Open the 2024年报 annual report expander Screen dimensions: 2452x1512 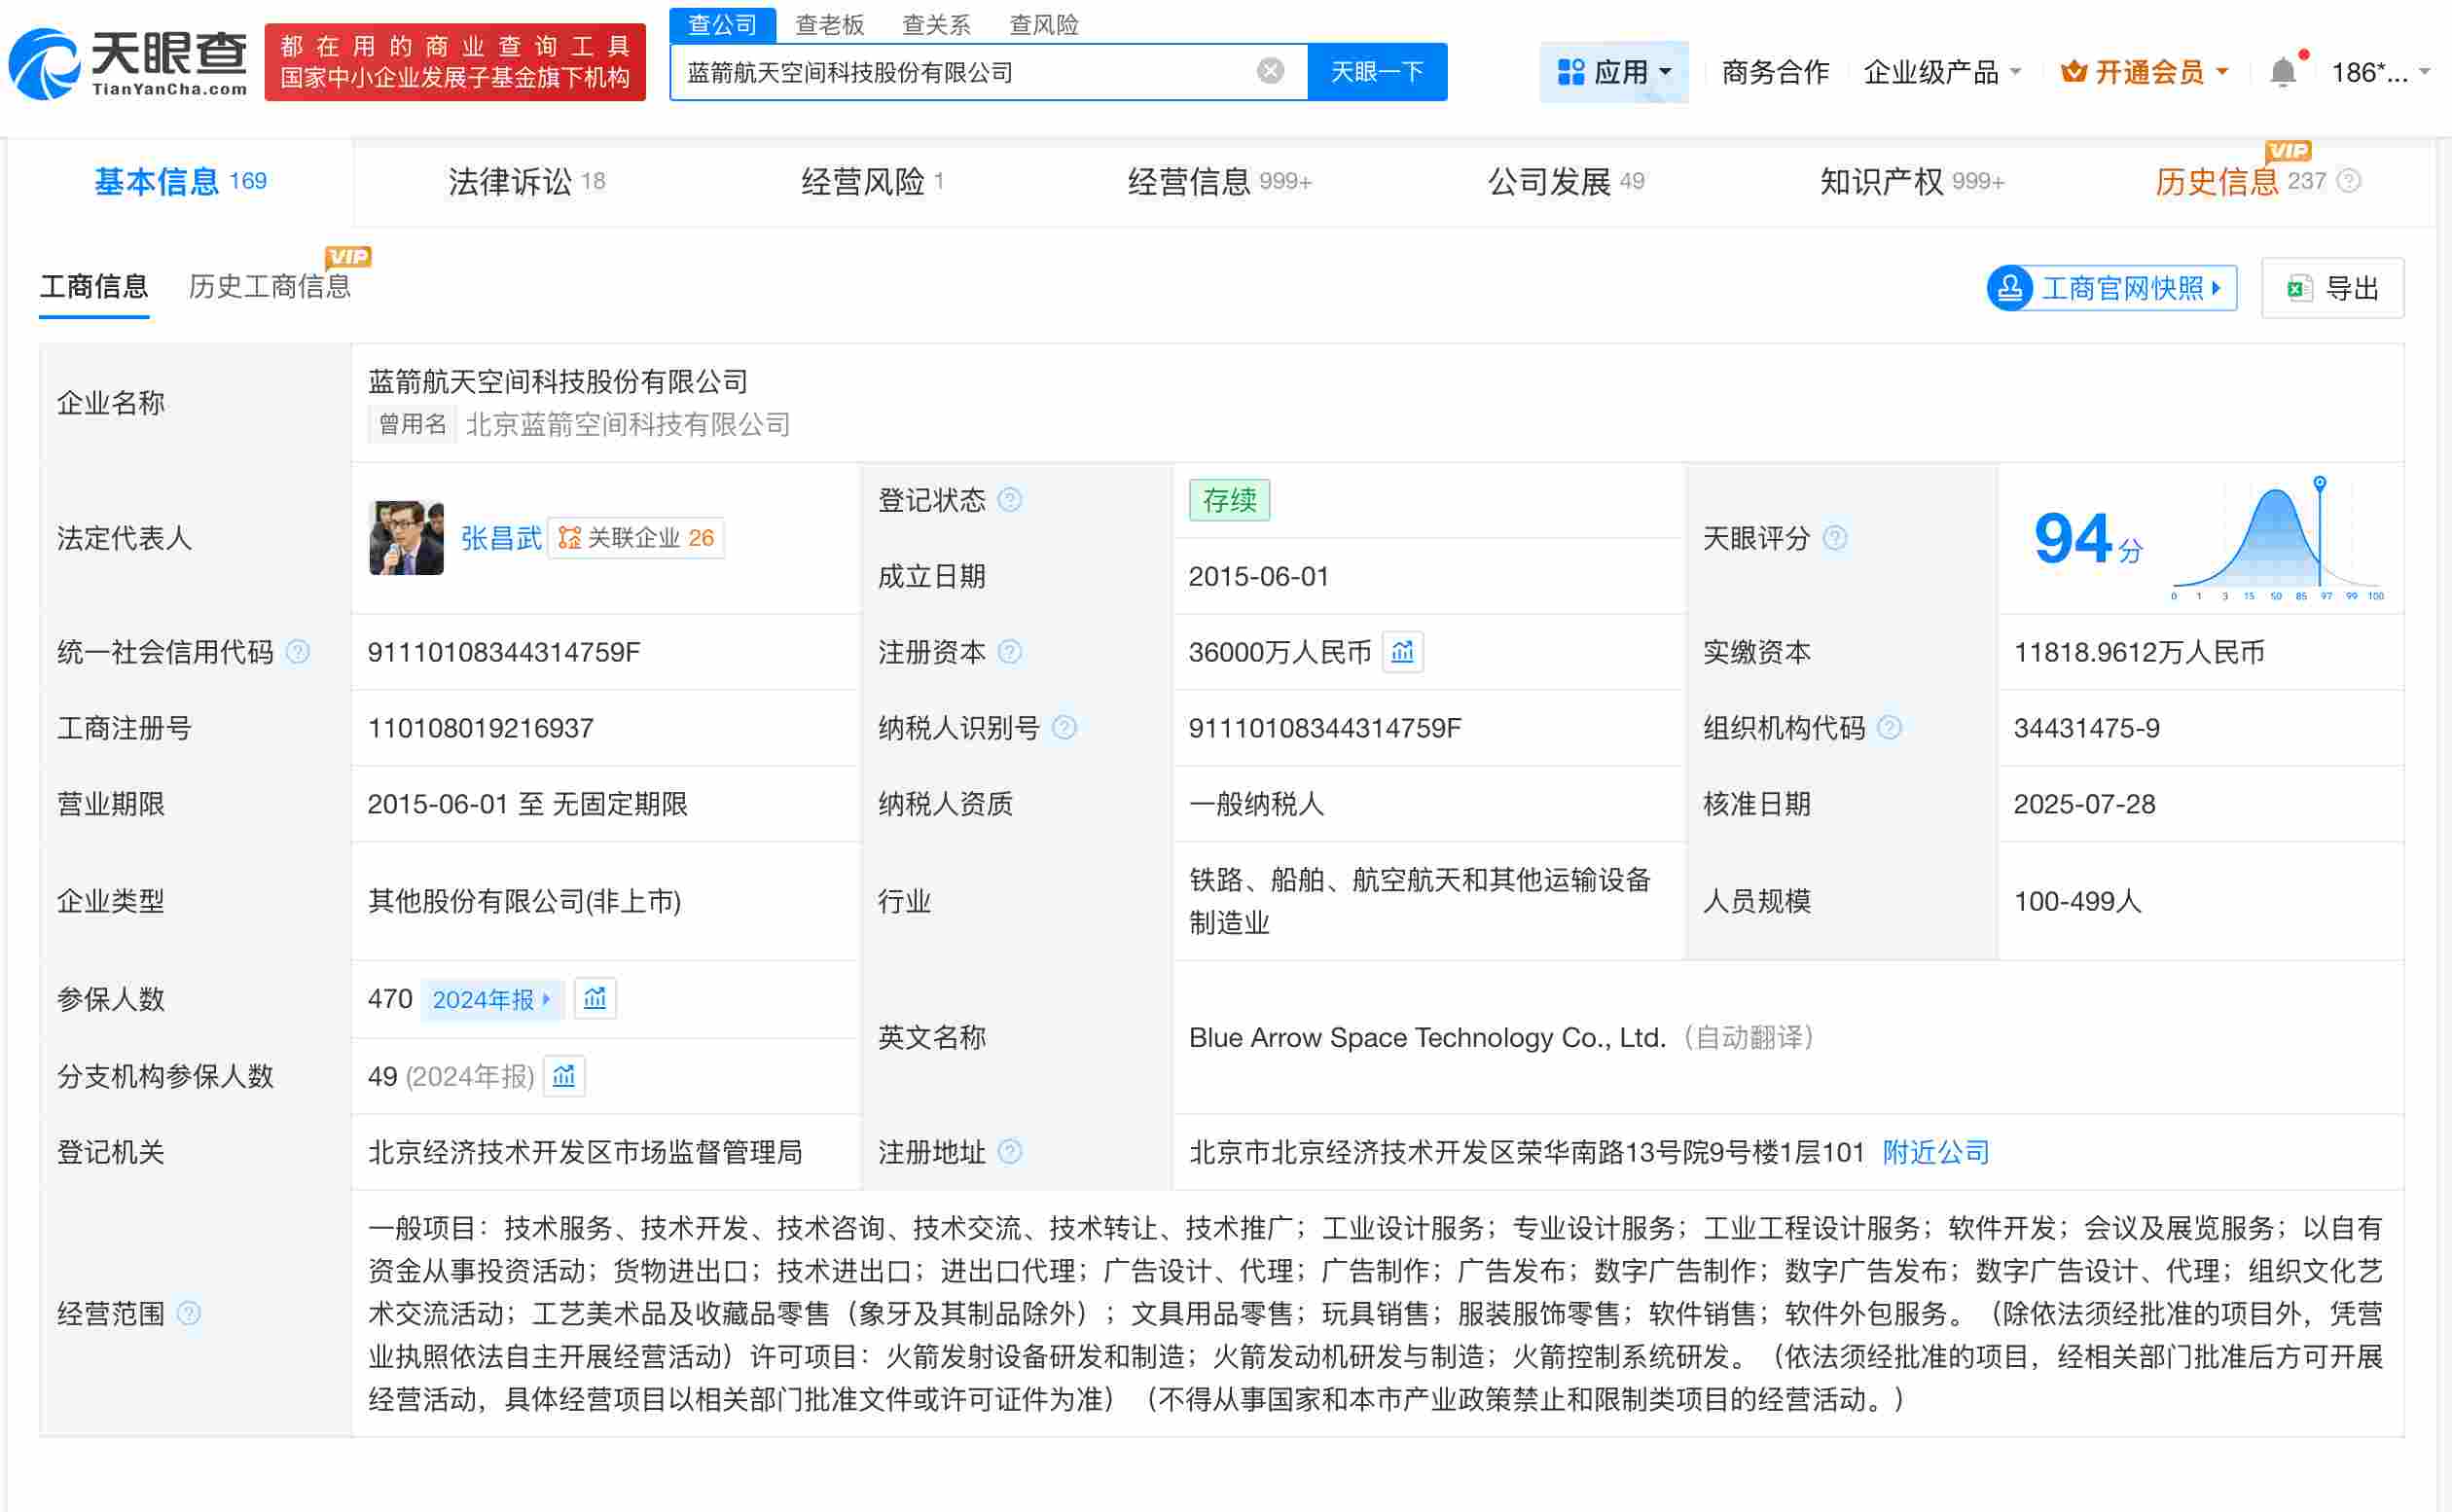click(x=493, y=999)
